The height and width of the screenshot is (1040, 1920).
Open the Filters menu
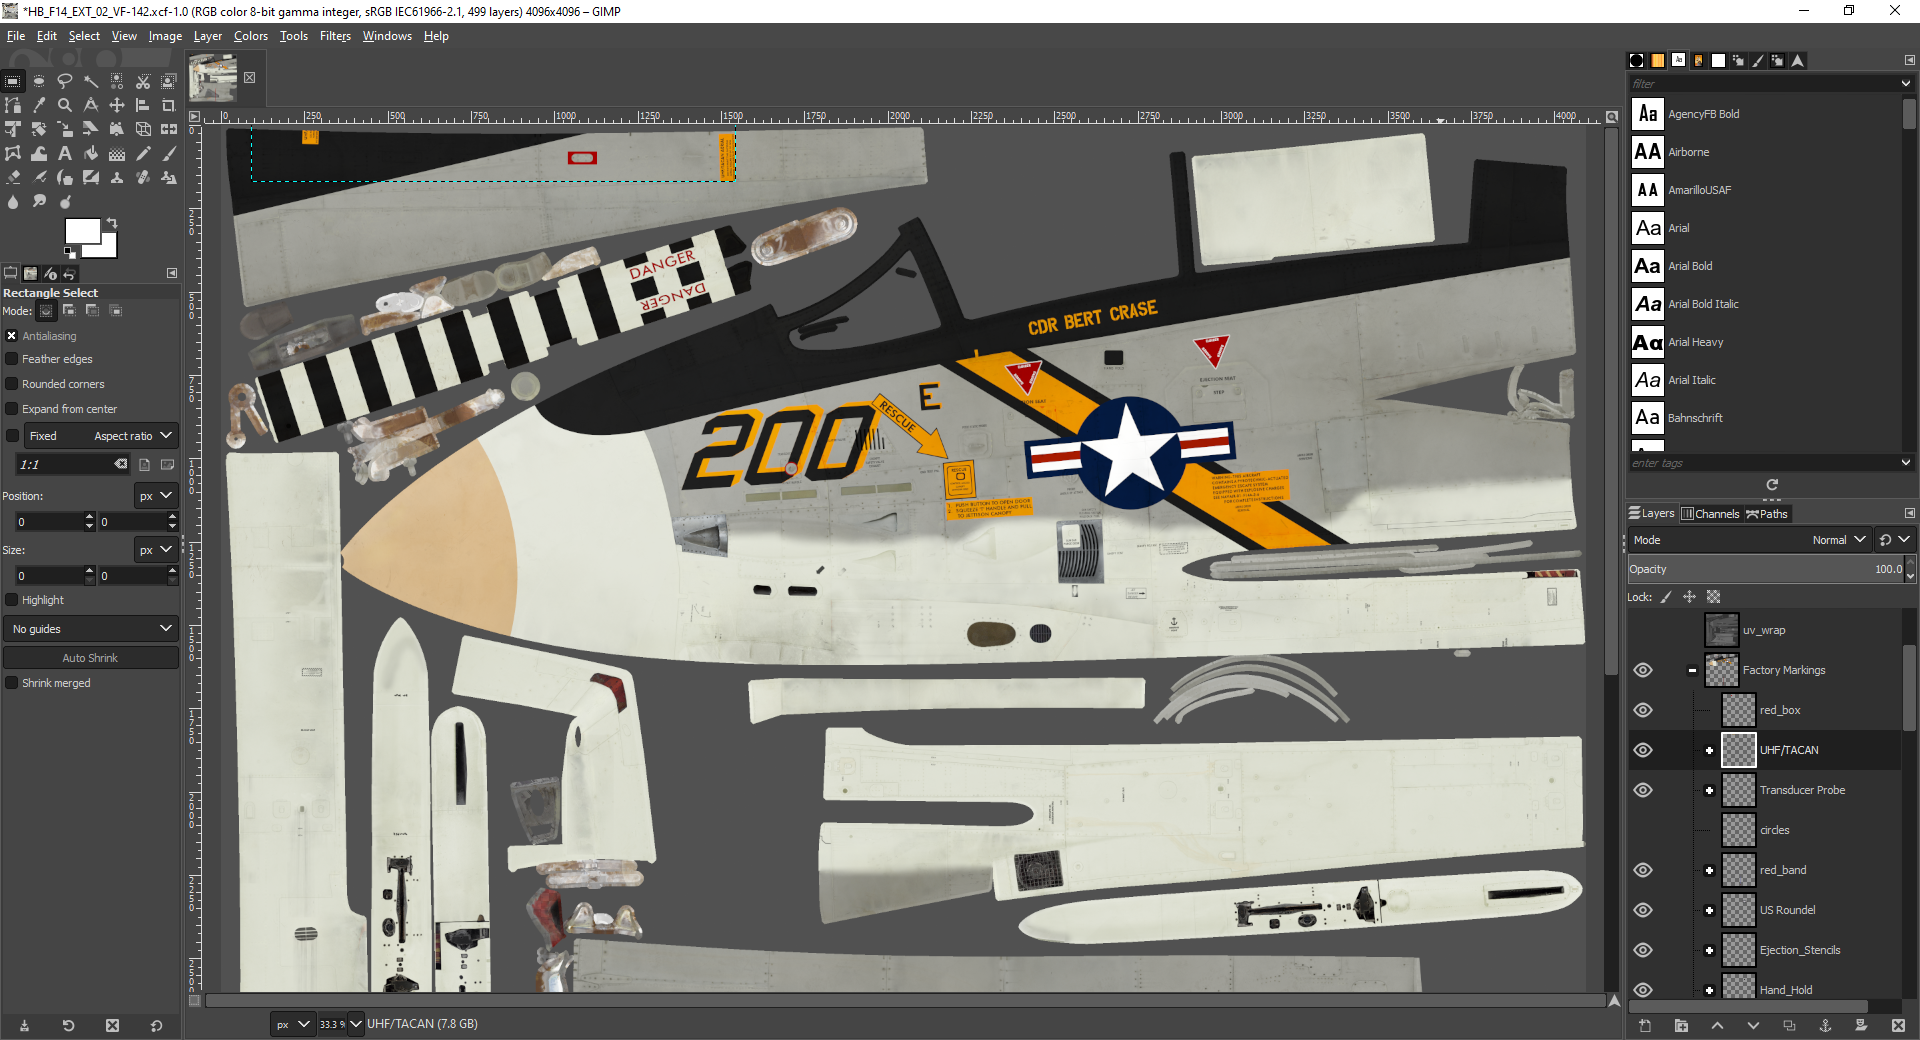(335, 36)
